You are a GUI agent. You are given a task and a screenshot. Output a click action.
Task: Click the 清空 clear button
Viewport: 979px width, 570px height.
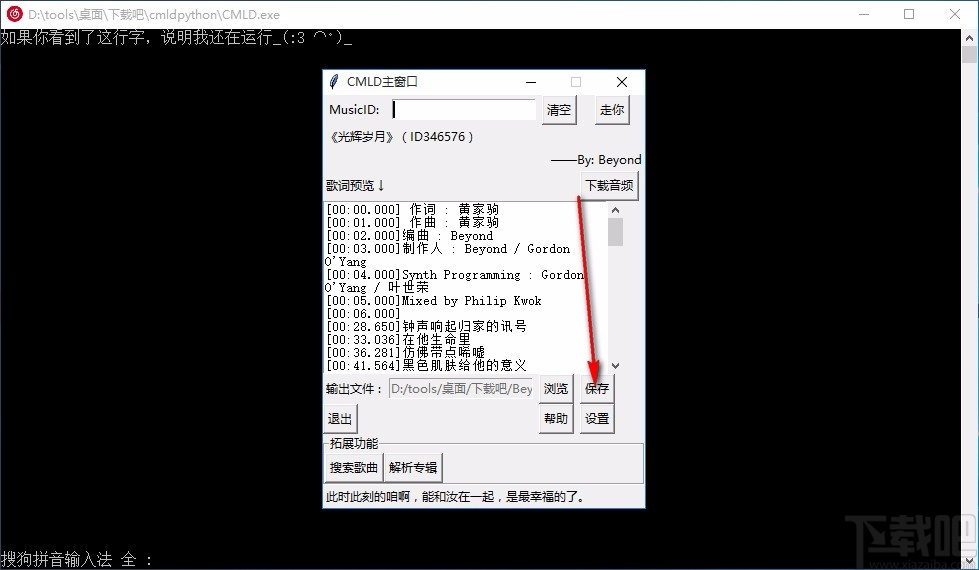[x=559, y=111]
